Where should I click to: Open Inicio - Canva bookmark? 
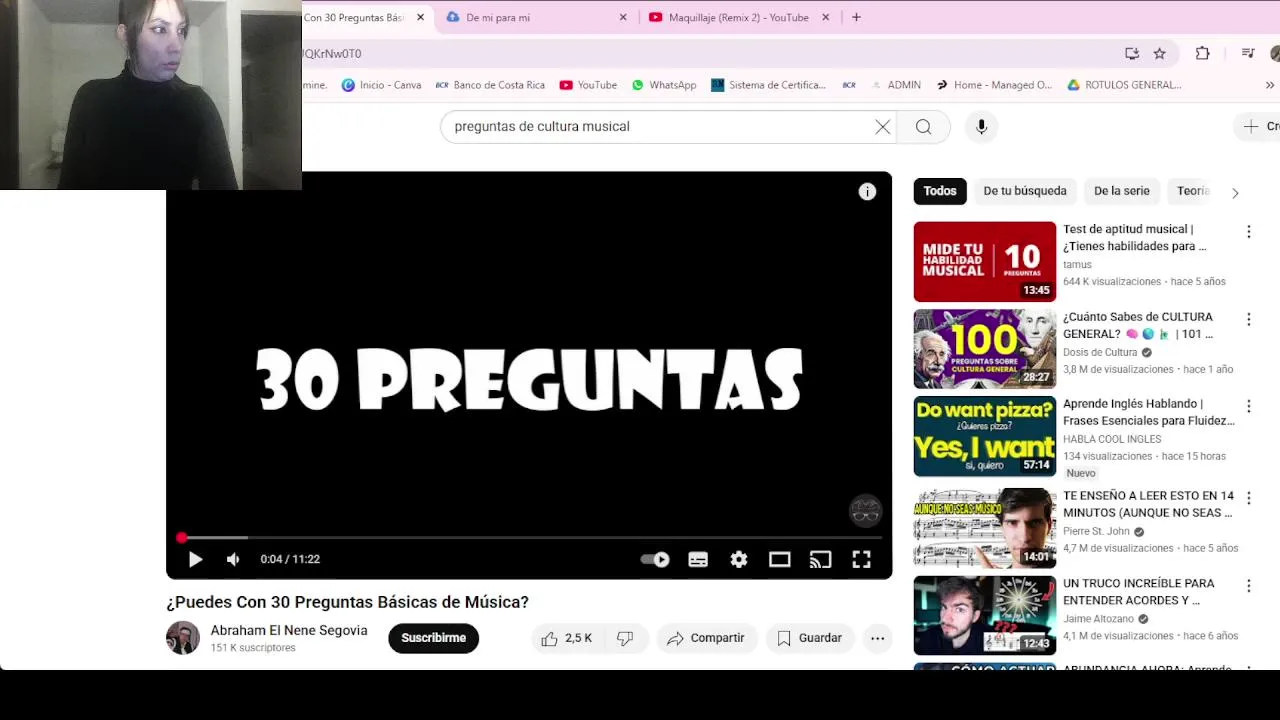[x=381, y=85]
